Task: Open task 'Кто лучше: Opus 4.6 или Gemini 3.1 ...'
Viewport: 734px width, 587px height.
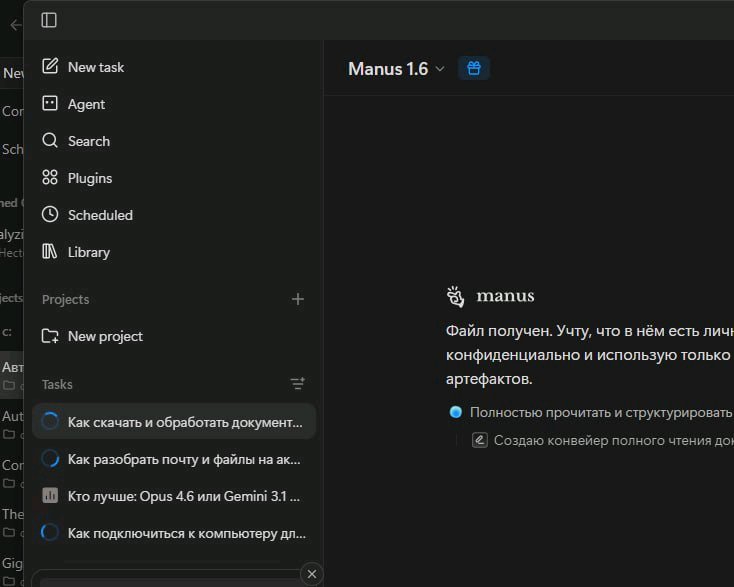Action: pos(174,496)
